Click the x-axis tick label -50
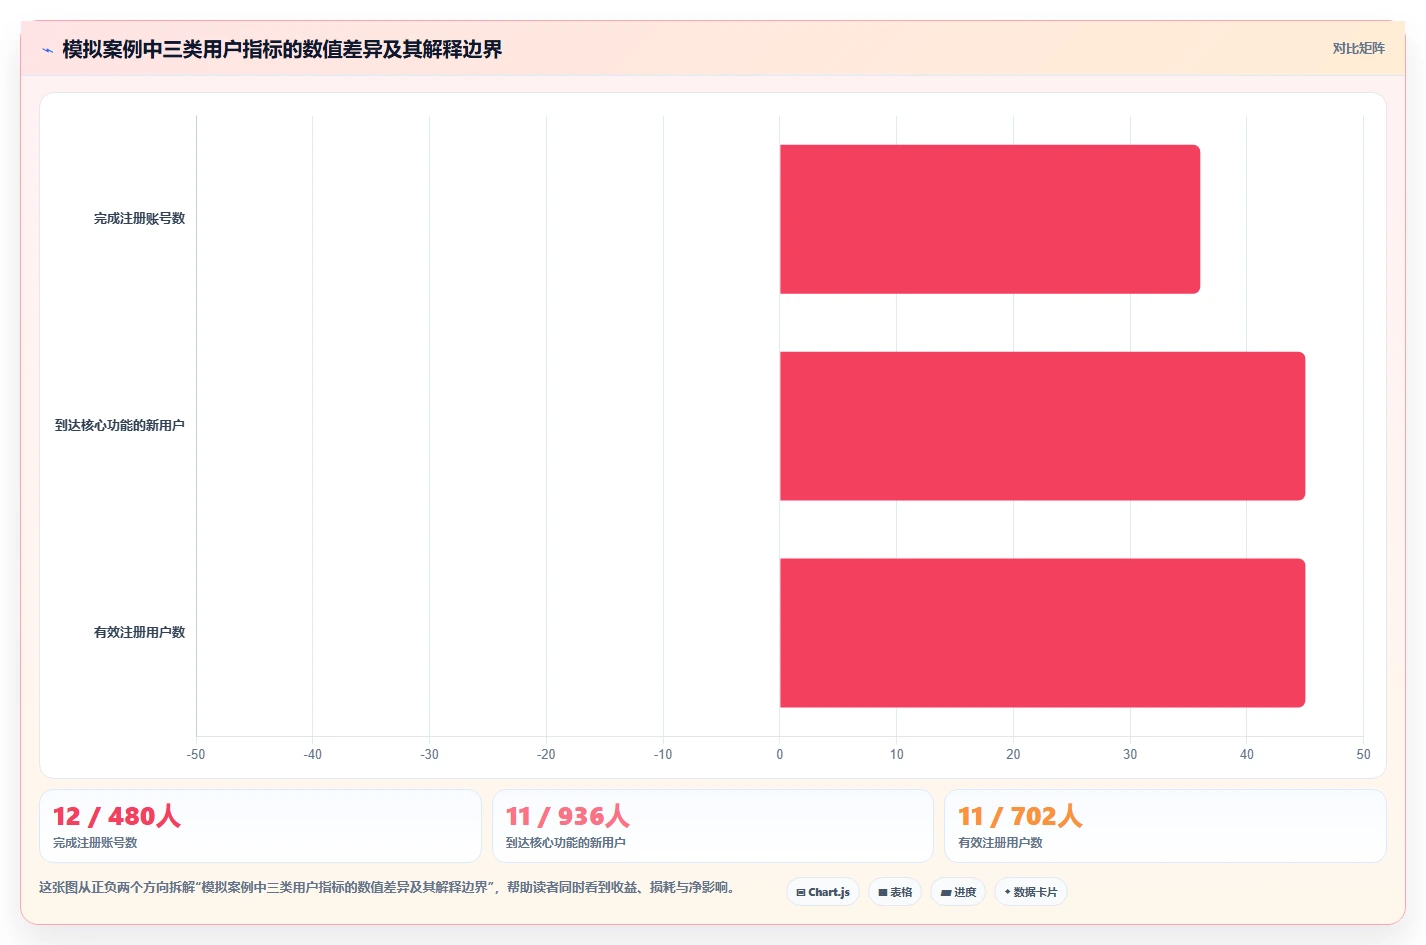Viewport: 1426px width, 945px height. (196, 754)
